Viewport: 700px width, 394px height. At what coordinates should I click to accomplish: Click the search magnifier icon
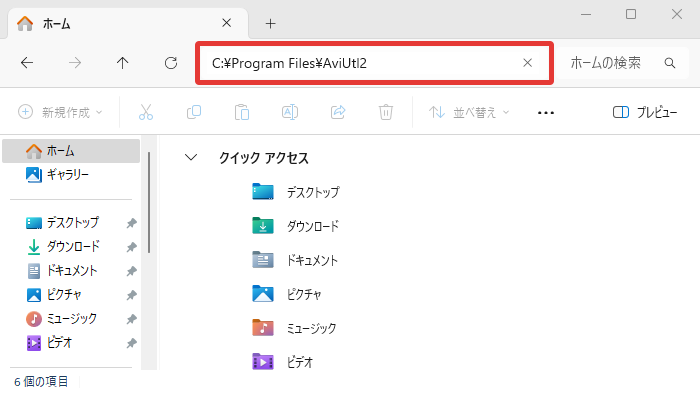(670, 63)
